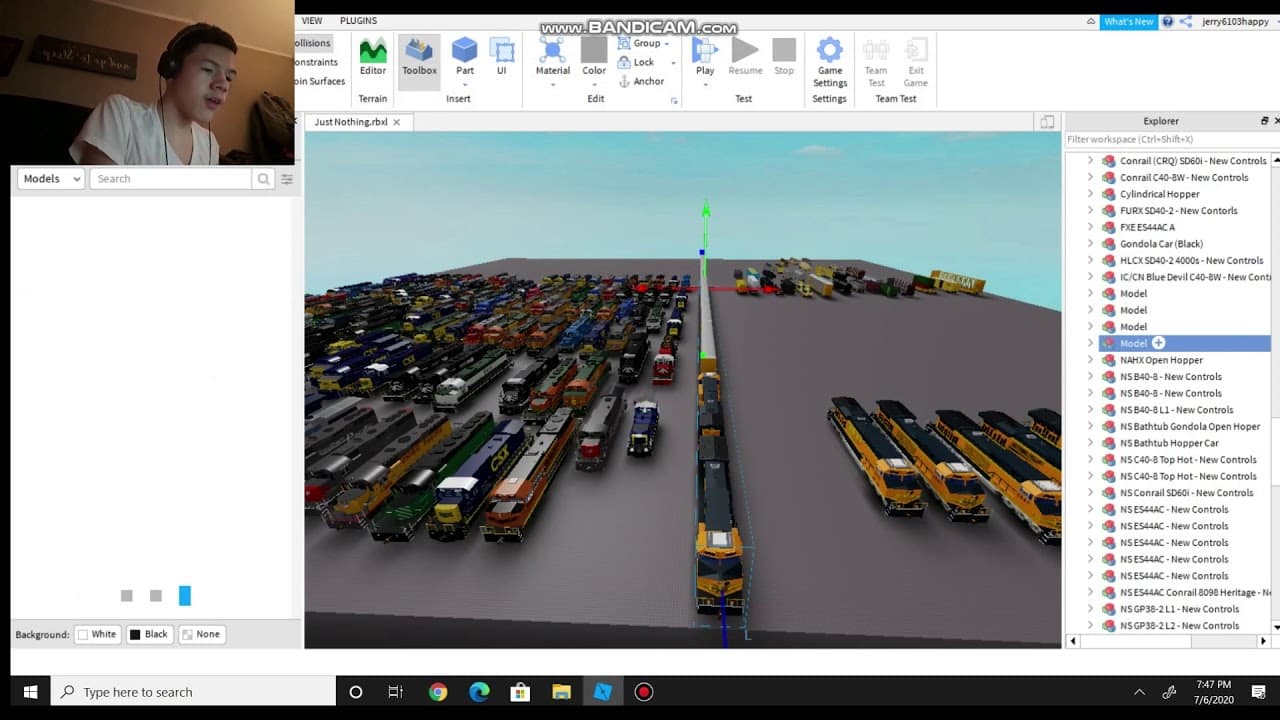Open the help question mark icon
The height and width of the screenshot is (720, 1280).
pos(1167,21)
